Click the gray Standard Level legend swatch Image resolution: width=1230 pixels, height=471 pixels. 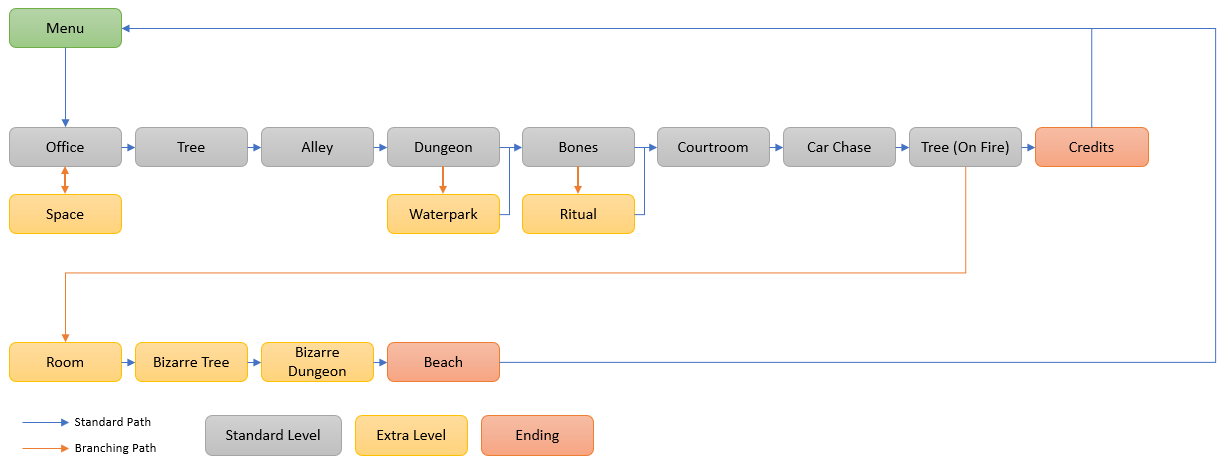click(x=273, y=435)
